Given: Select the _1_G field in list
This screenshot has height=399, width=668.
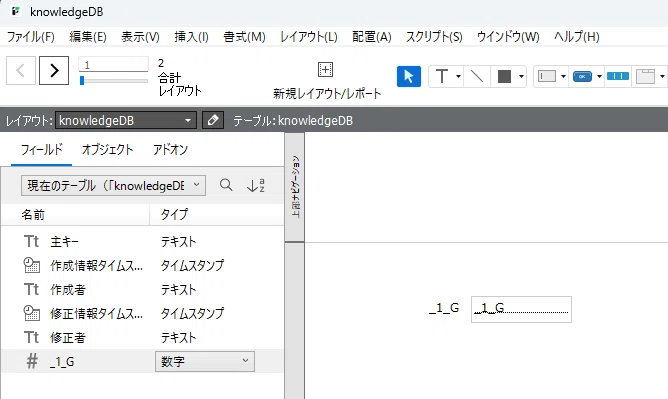Looking at the screenshot, I should point(142,362).
